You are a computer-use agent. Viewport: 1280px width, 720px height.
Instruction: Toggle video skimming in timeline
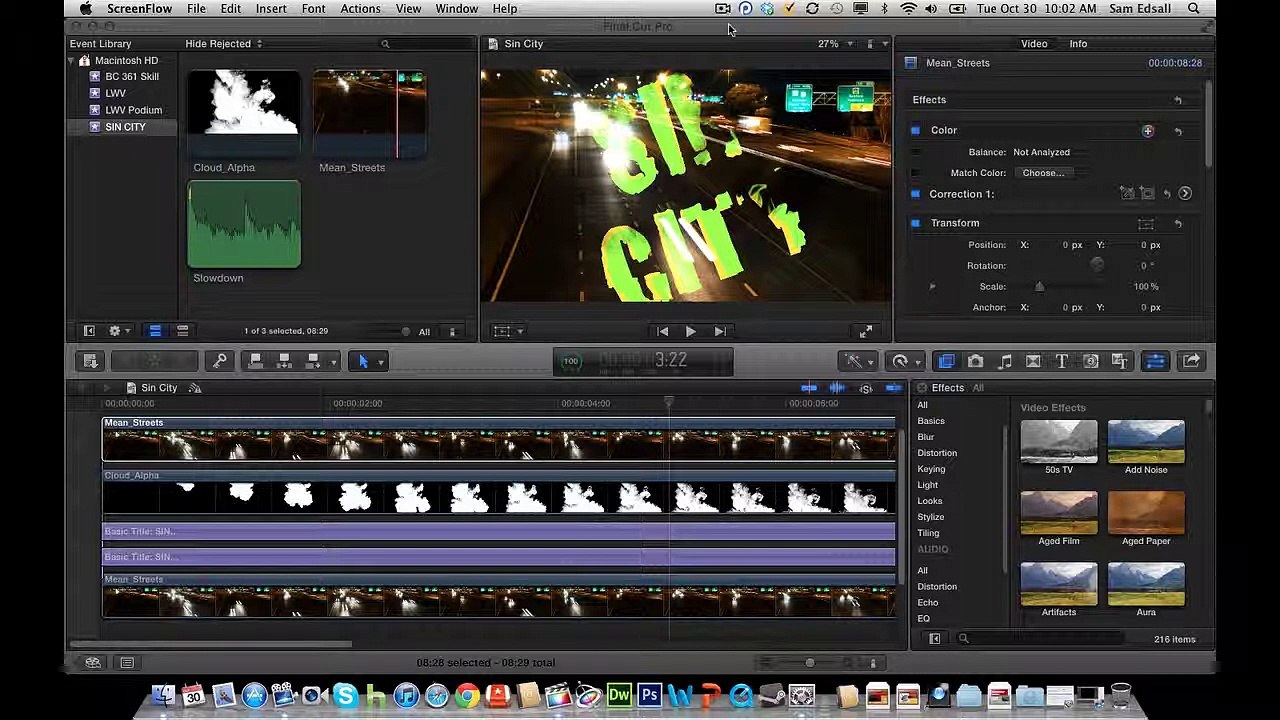coord(809,388)
